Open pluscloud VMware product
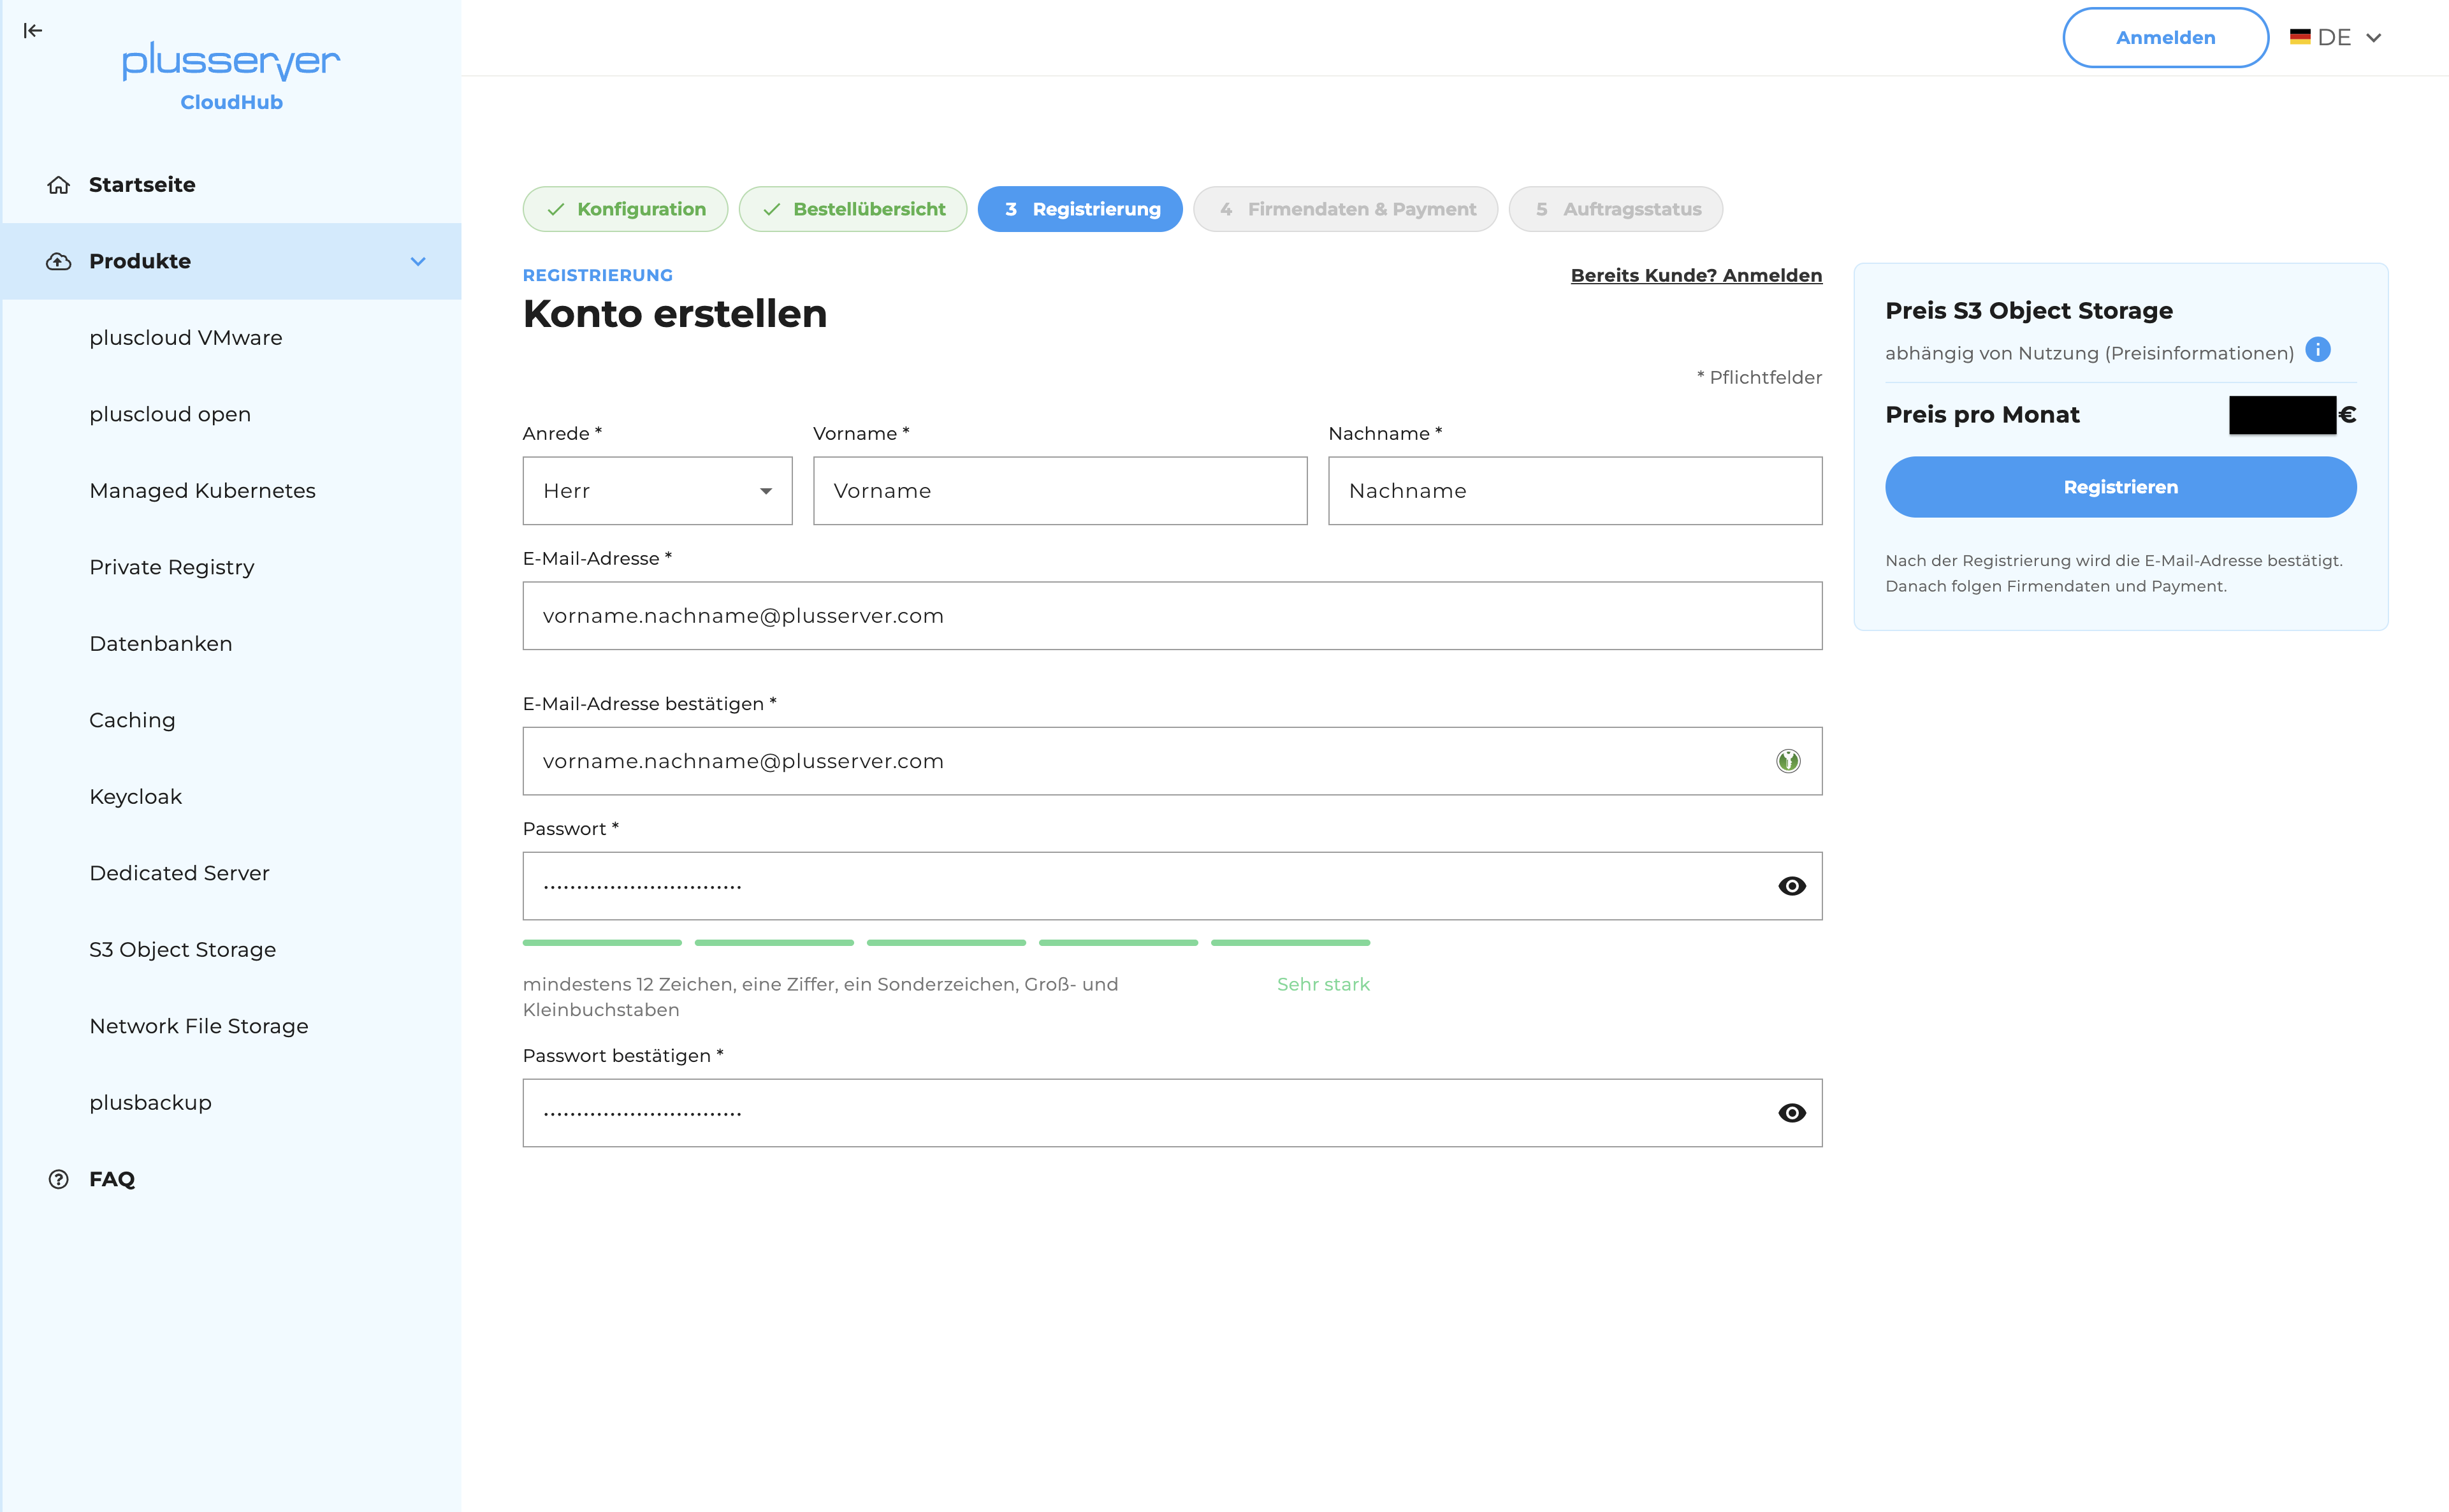 [x=186, y=338]
